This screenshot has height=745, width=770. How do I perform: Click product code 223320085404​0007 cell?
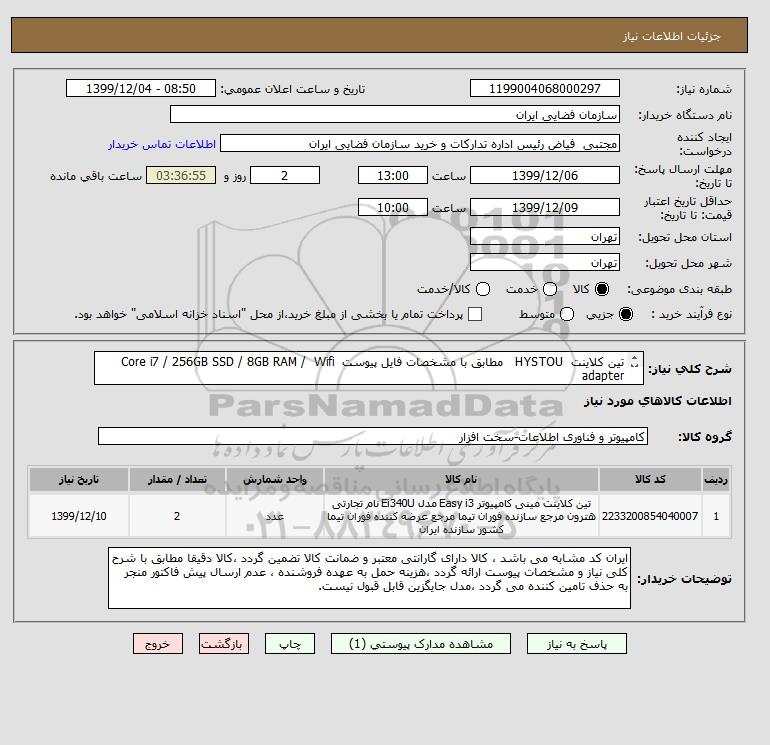click(650, 516)
